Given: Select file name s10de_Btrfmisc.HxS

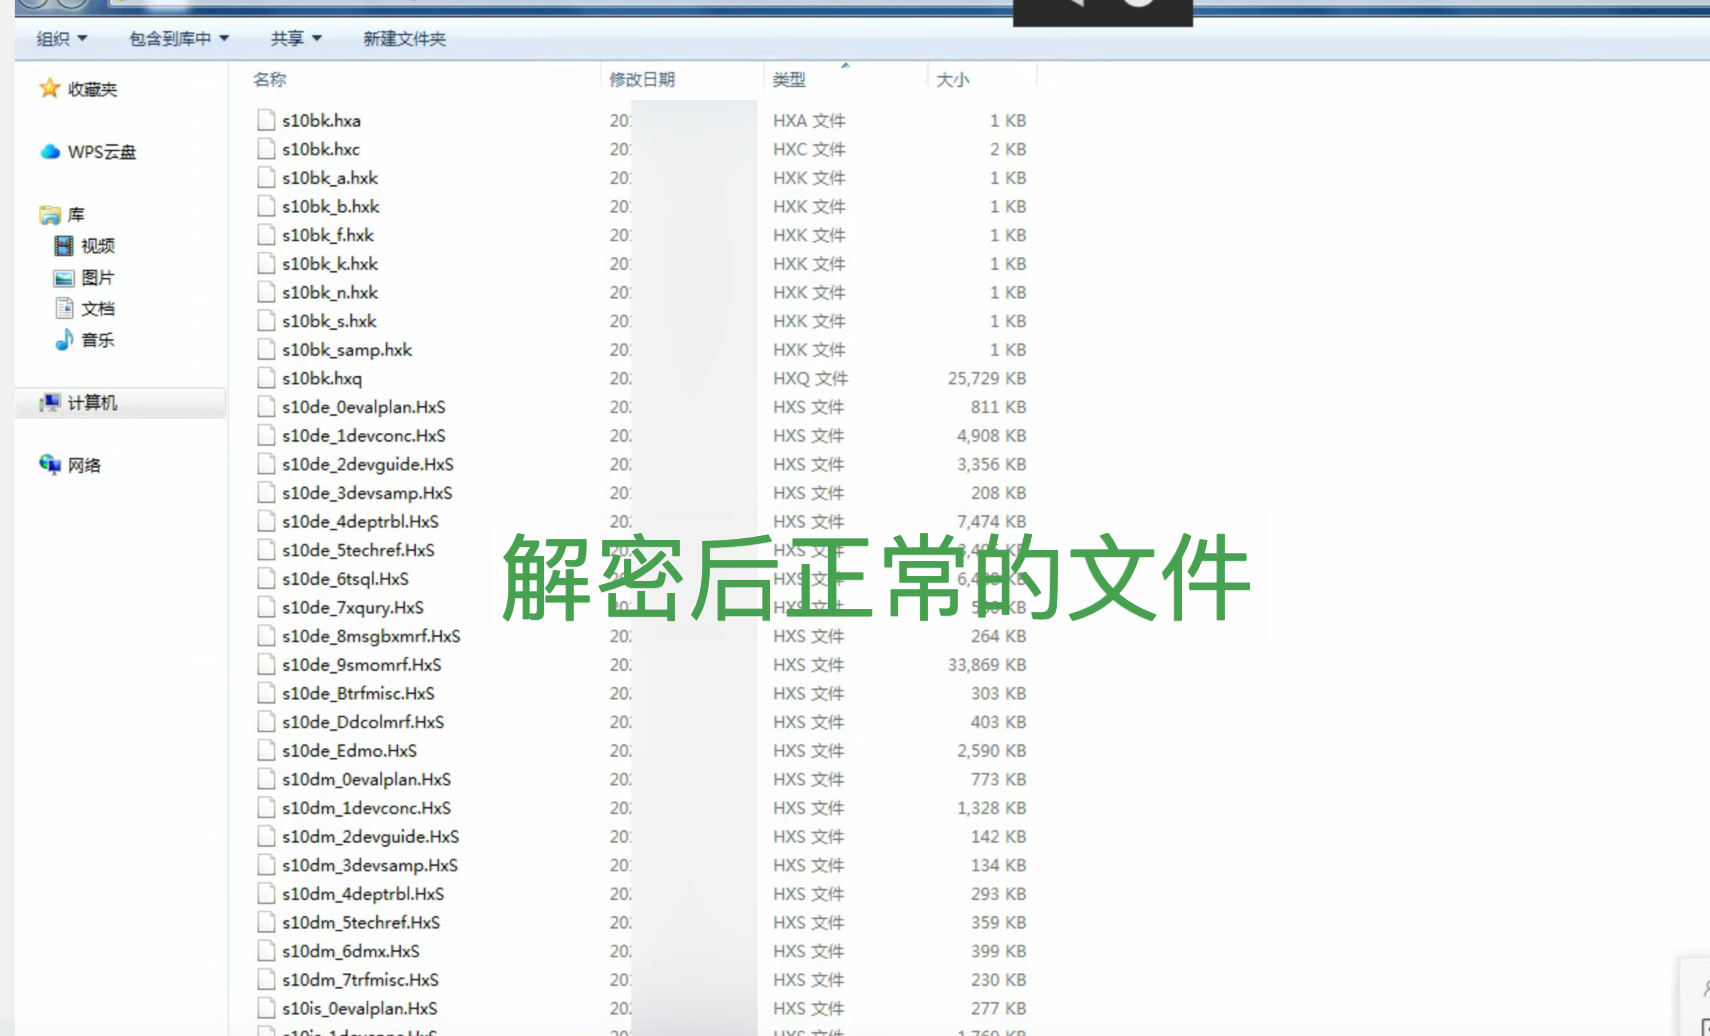Looking at the screenshot, I should click(x=358, y=693).
